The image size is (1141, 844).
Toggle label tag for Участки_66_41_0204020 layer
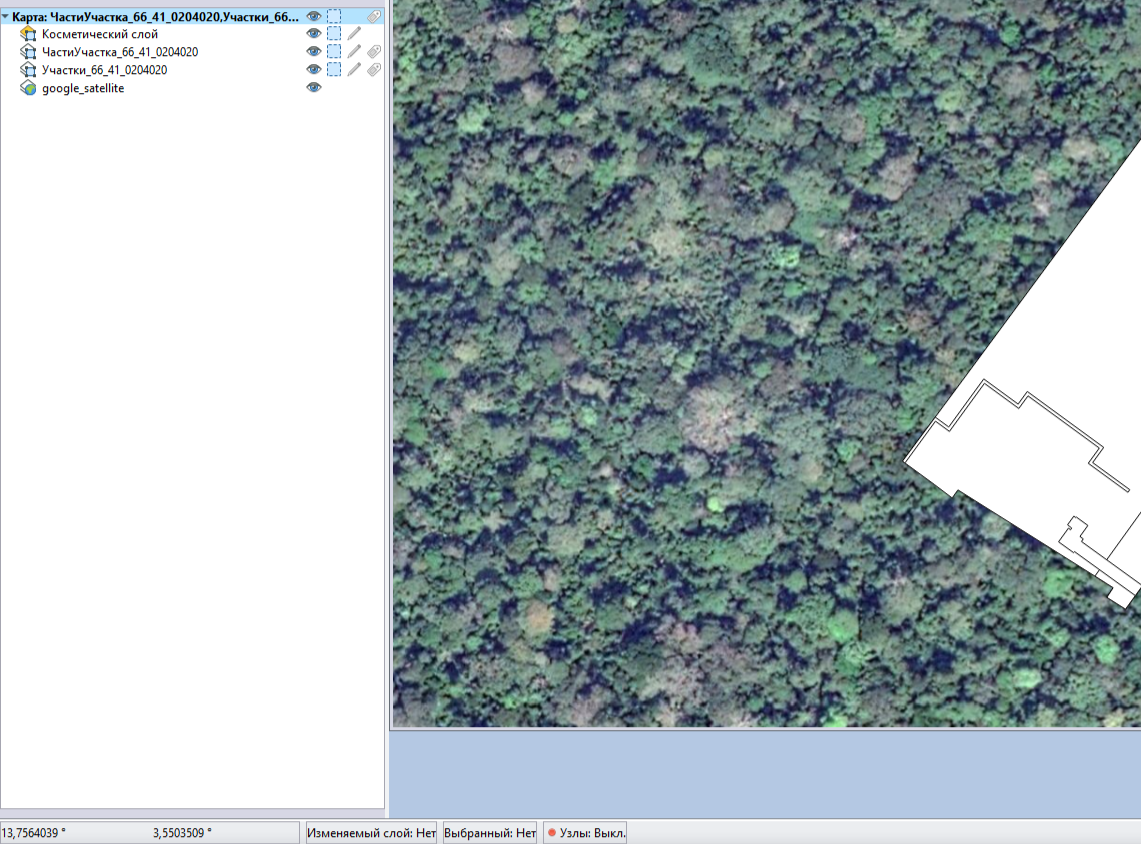374,70
